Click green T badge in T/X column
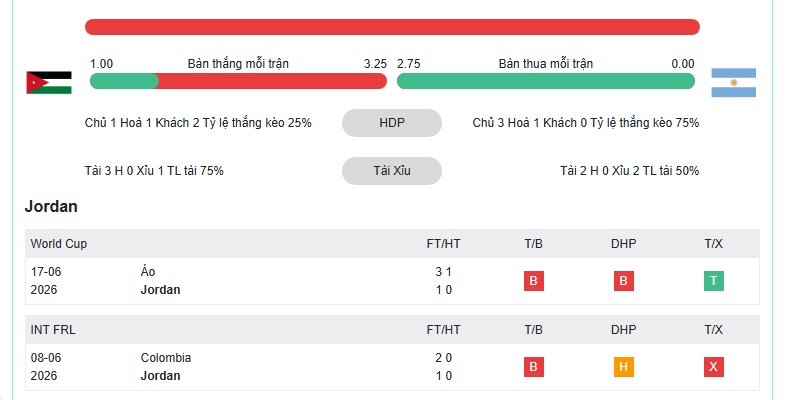Screen dimensions: 800x400 coord(714,281)
